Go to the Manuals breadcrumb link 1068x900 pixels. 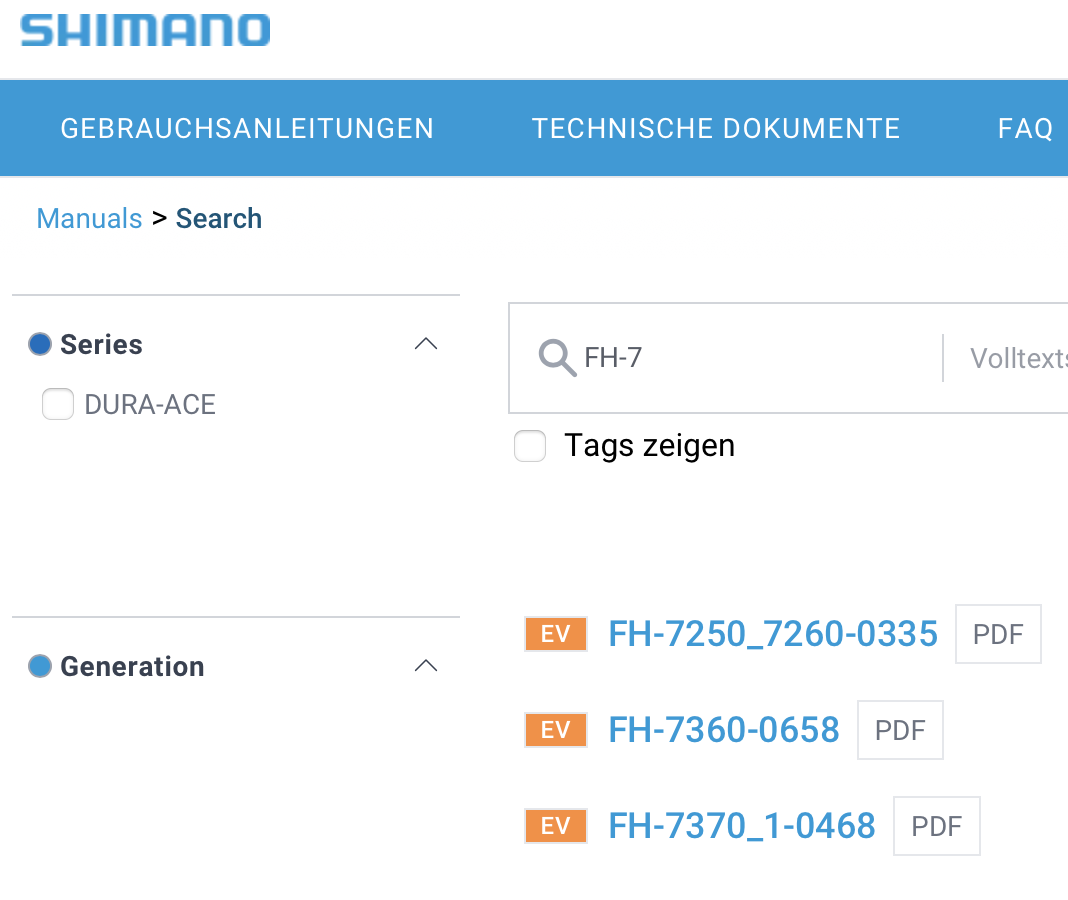[89, 219]
